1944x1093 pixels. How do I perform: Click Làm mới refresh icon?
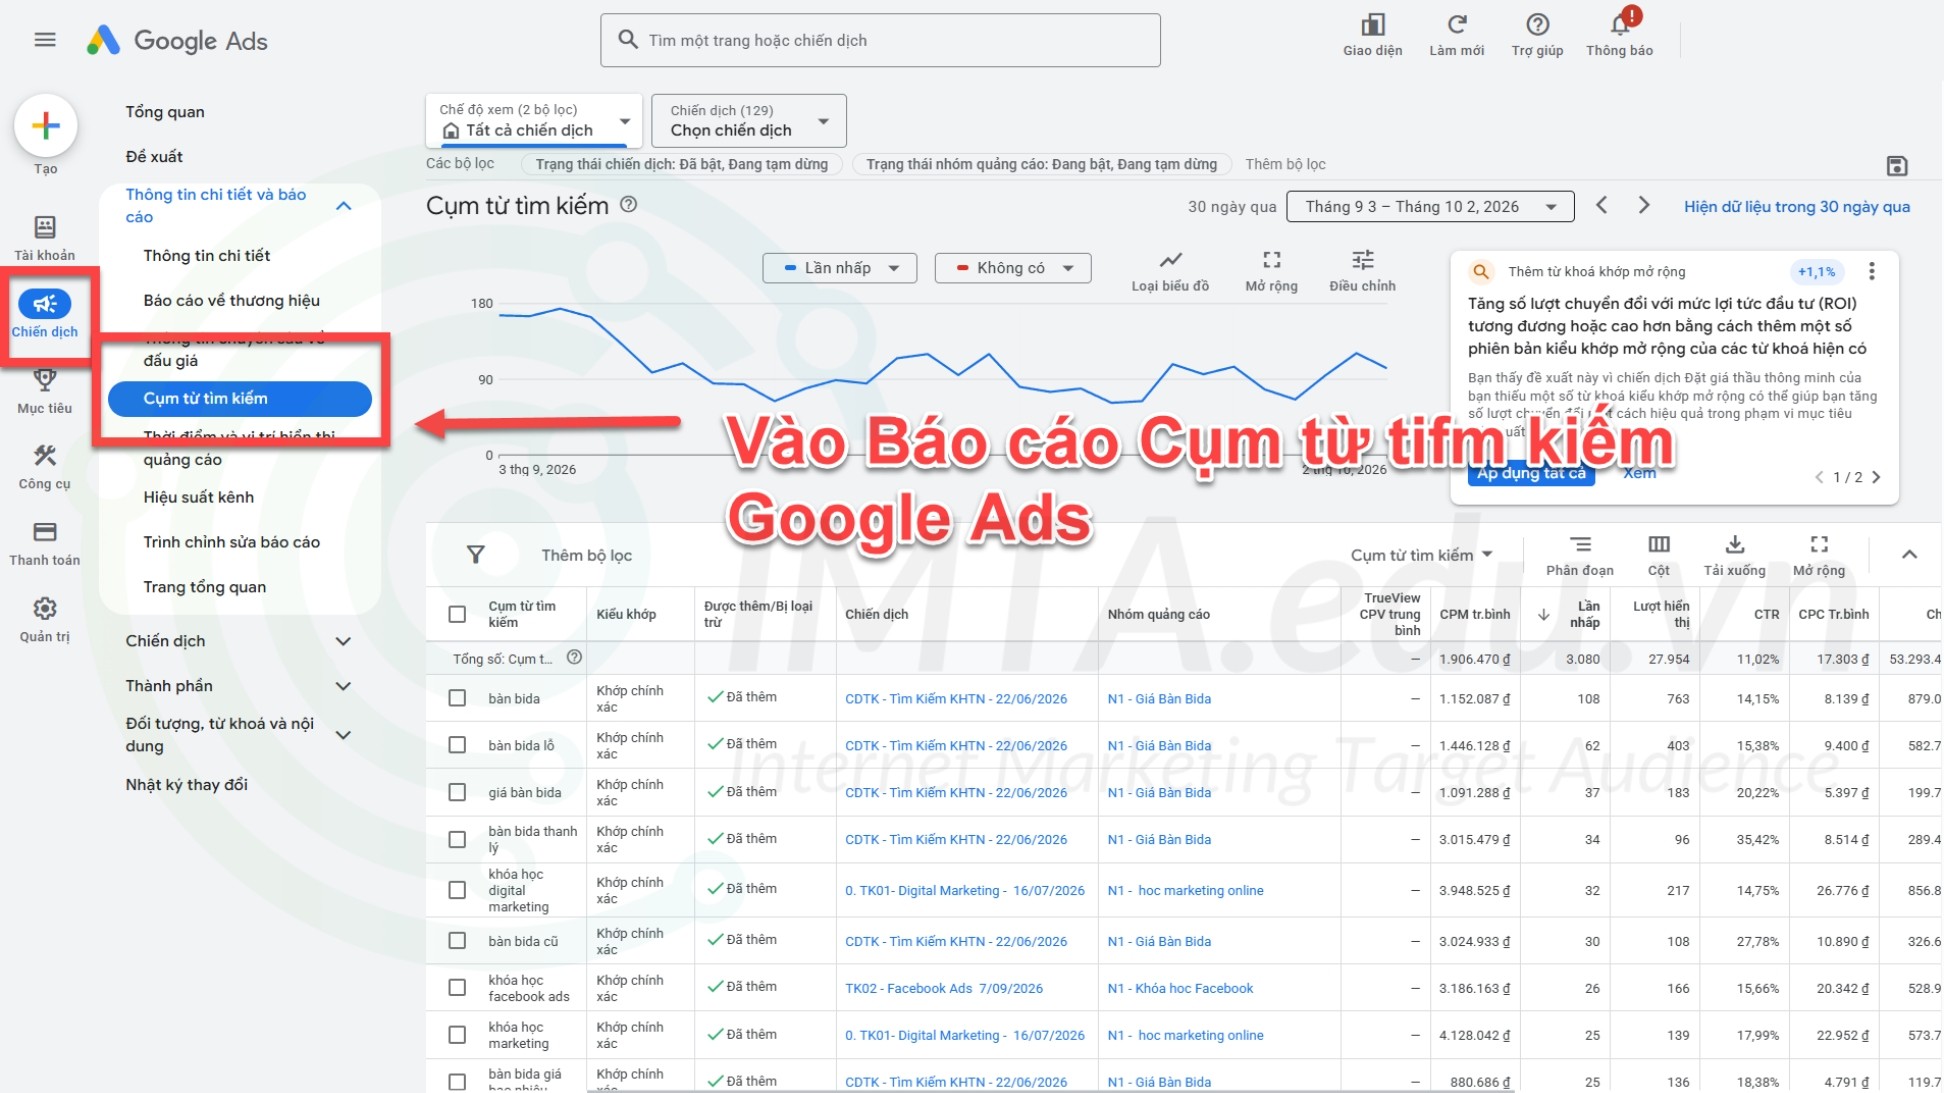pos(1456,25)
